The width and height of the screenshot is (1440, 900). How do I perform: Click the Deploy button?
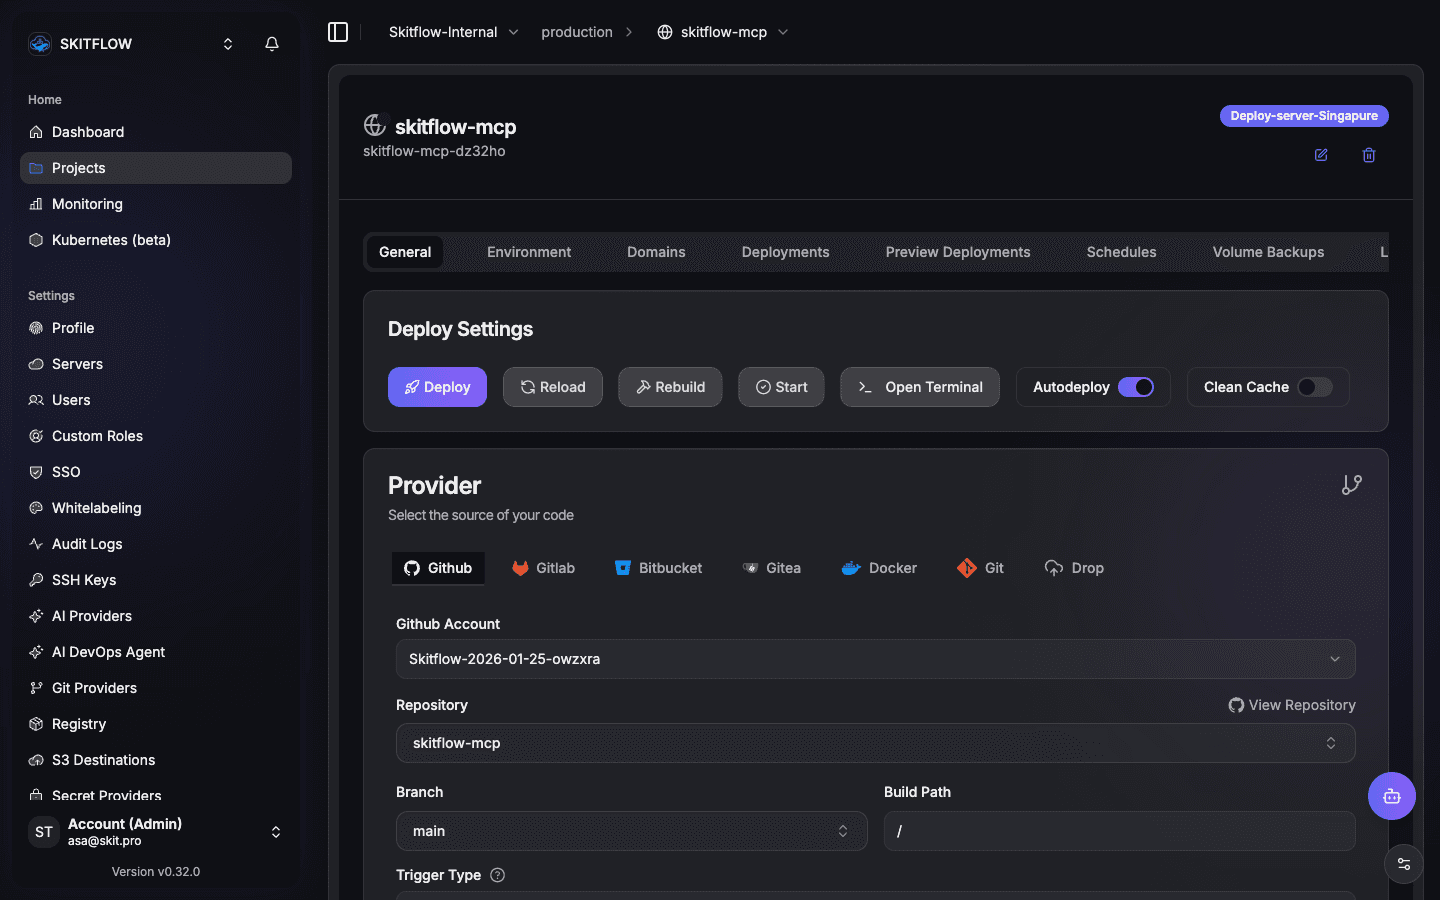click(x=437, y=387)
